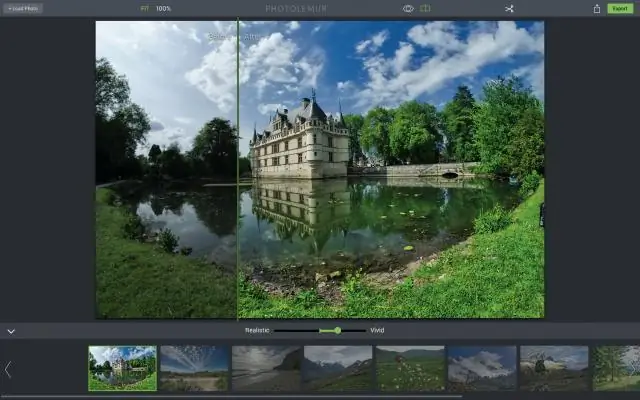Select the green meadow flowers thumbnail
This screenshot has width=640, height=400.
click(410, 368)
